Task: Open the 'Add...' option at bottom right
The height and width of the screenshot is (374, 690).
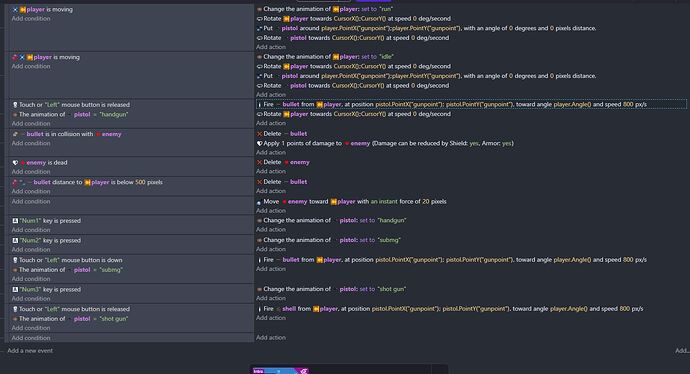Action: click(x=682, y=351)
